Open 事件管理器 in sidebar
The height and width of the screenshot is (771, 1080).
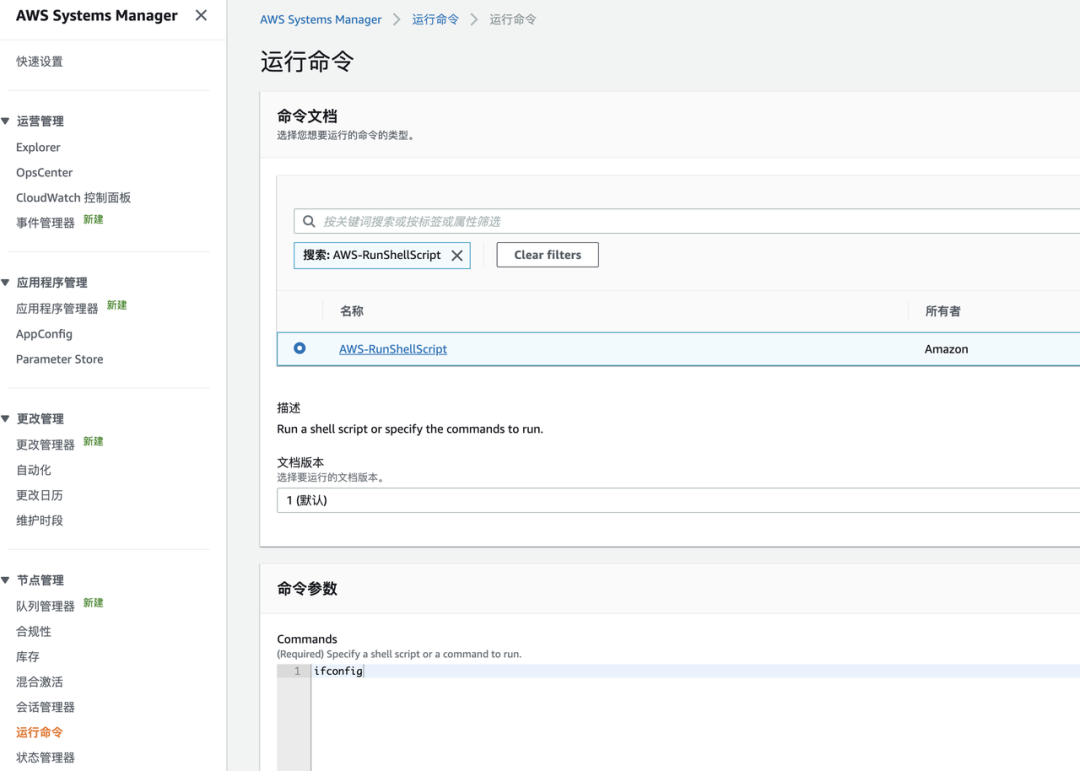(45, 223)
